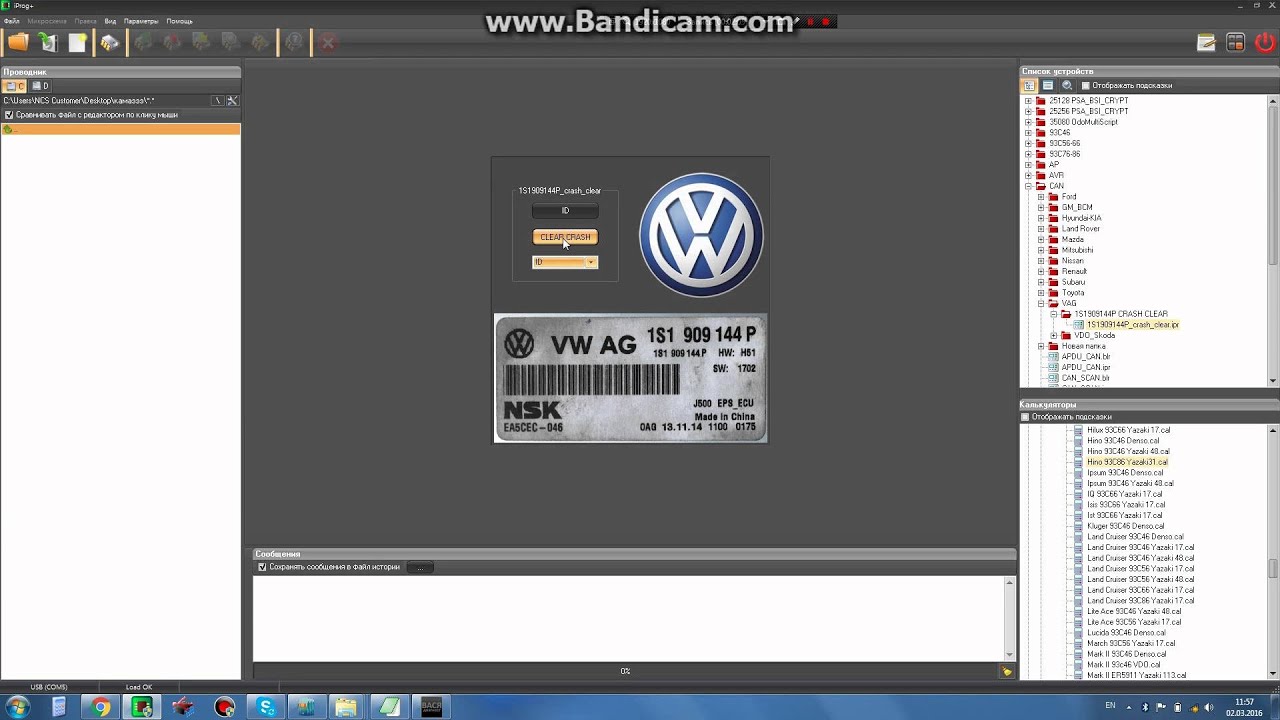The width and height of the screenshot is (1280, 720).
Task: Expand the 25128 PSA_BSI_CRYPT folder
Action: point(1028,101)
